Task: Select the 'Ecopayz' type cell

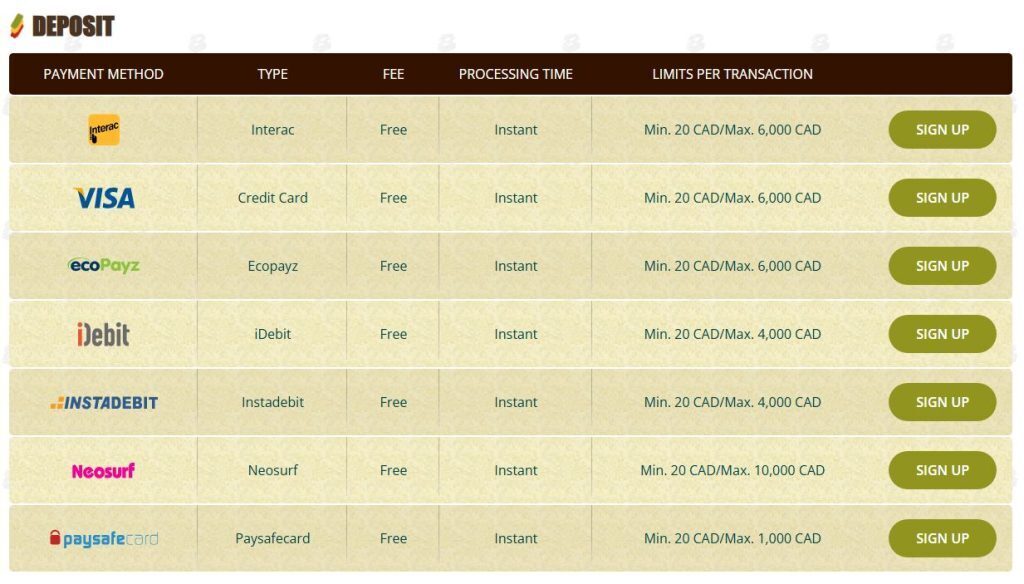Action: [272, 266]
